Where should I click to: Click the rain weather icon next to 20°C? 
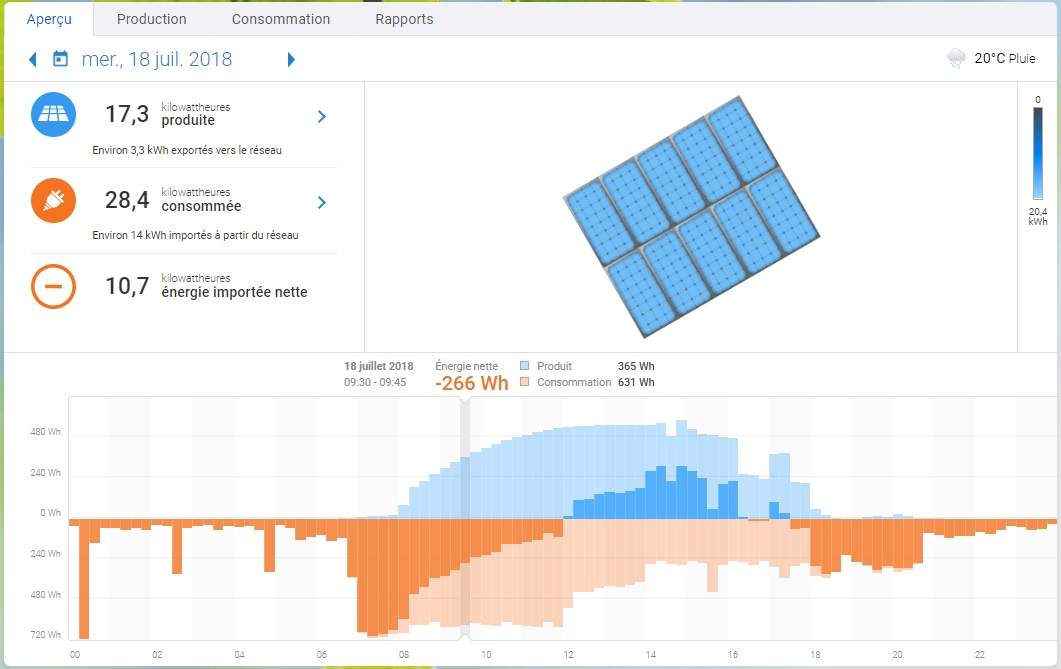click(x=956, y=58)
